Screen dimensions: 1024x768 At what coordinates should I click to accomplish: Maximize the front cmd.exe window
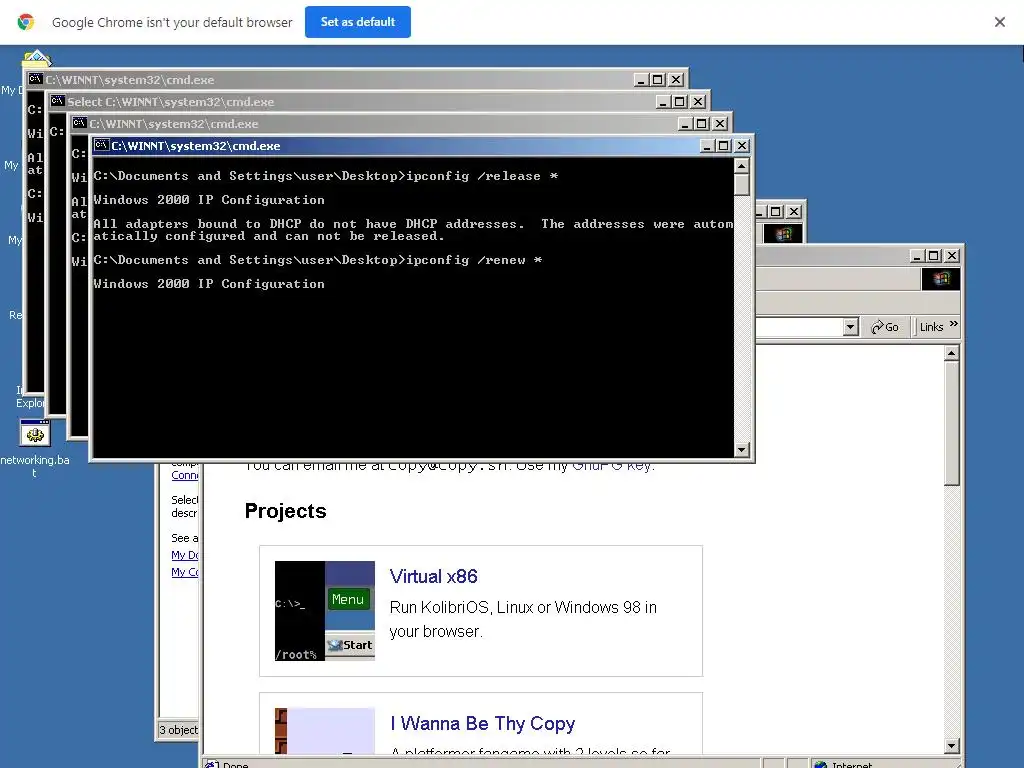point(723,146)
